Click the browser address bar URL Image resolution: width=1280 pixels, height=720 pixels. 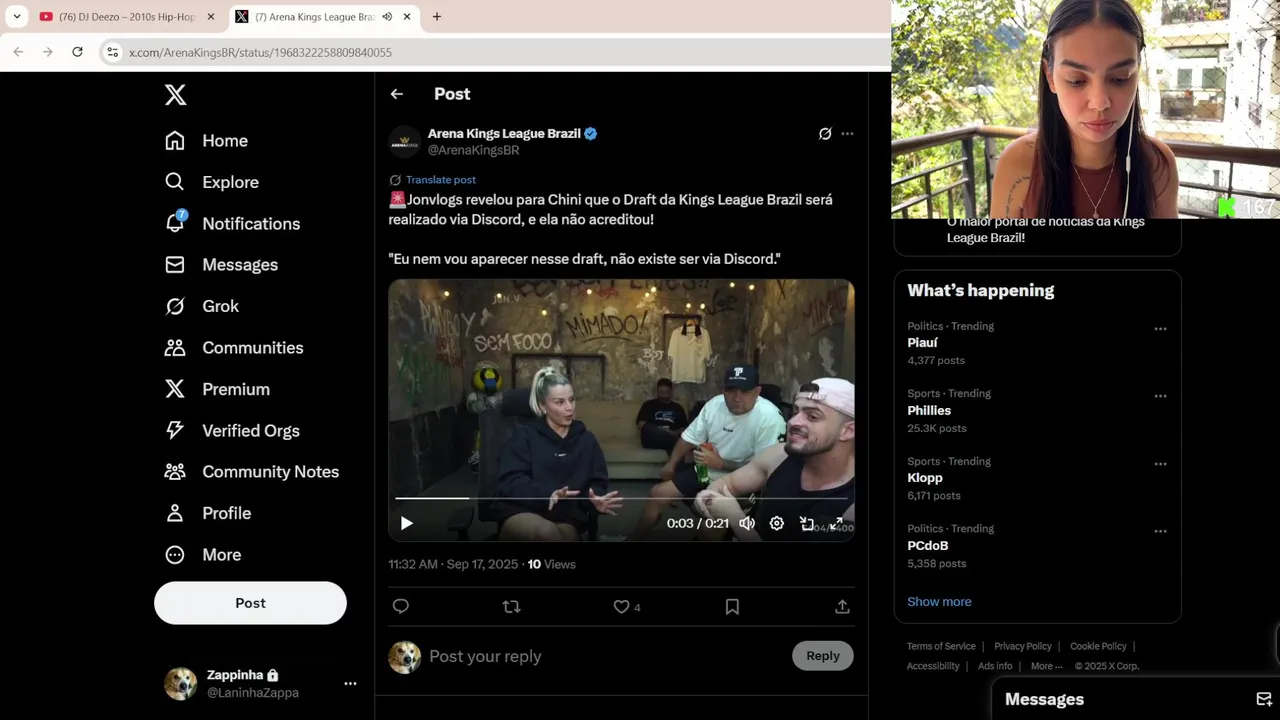point(260,52)
